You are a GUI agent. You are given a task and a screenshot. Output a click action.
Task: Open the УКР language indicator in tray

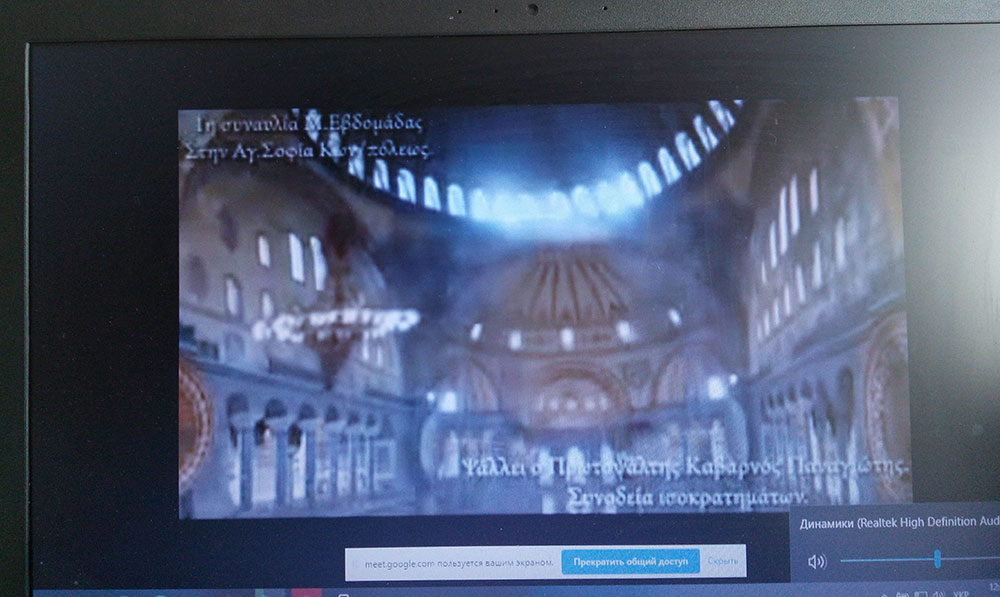pos(961,594)
